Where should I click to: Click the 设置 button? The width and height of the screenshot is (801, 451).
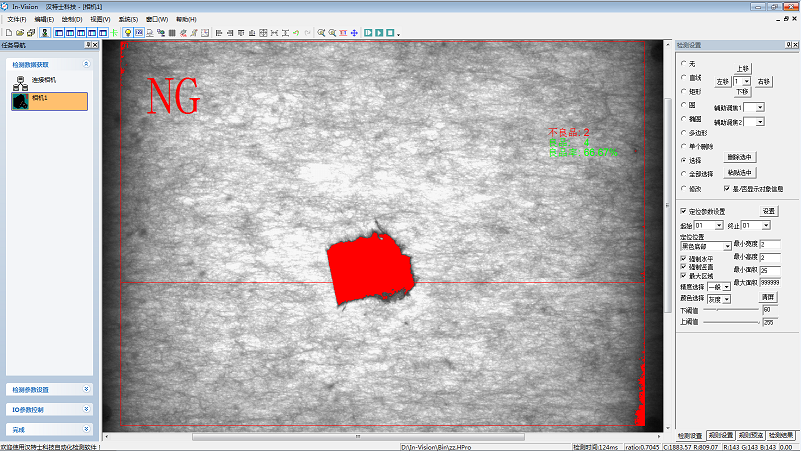(x=769, y=211)
